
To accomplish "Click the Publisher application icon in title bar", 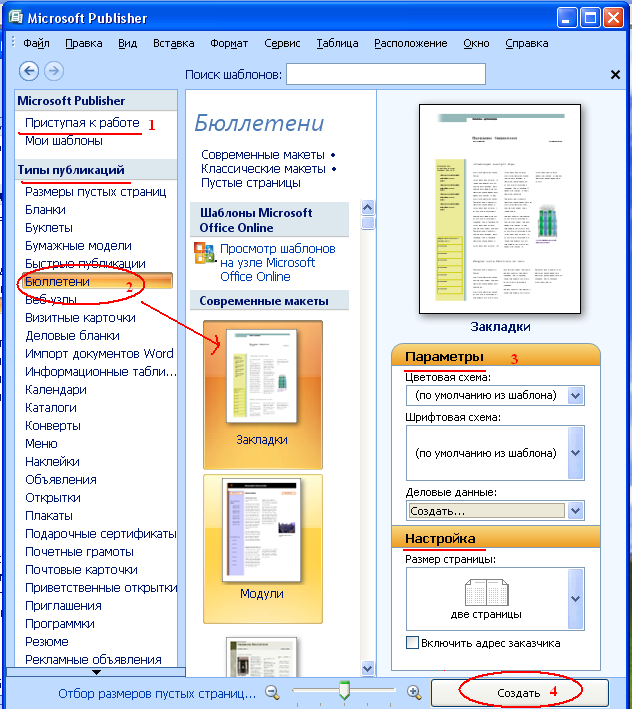I will [16, 17].
